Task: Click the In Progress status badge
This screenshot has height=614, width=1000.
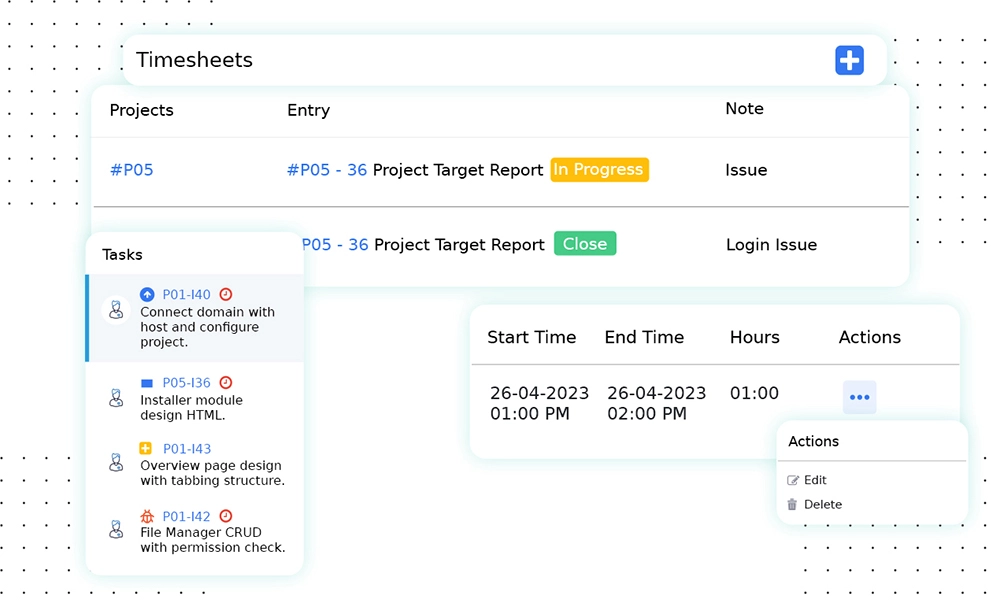Action: point(599,170)
